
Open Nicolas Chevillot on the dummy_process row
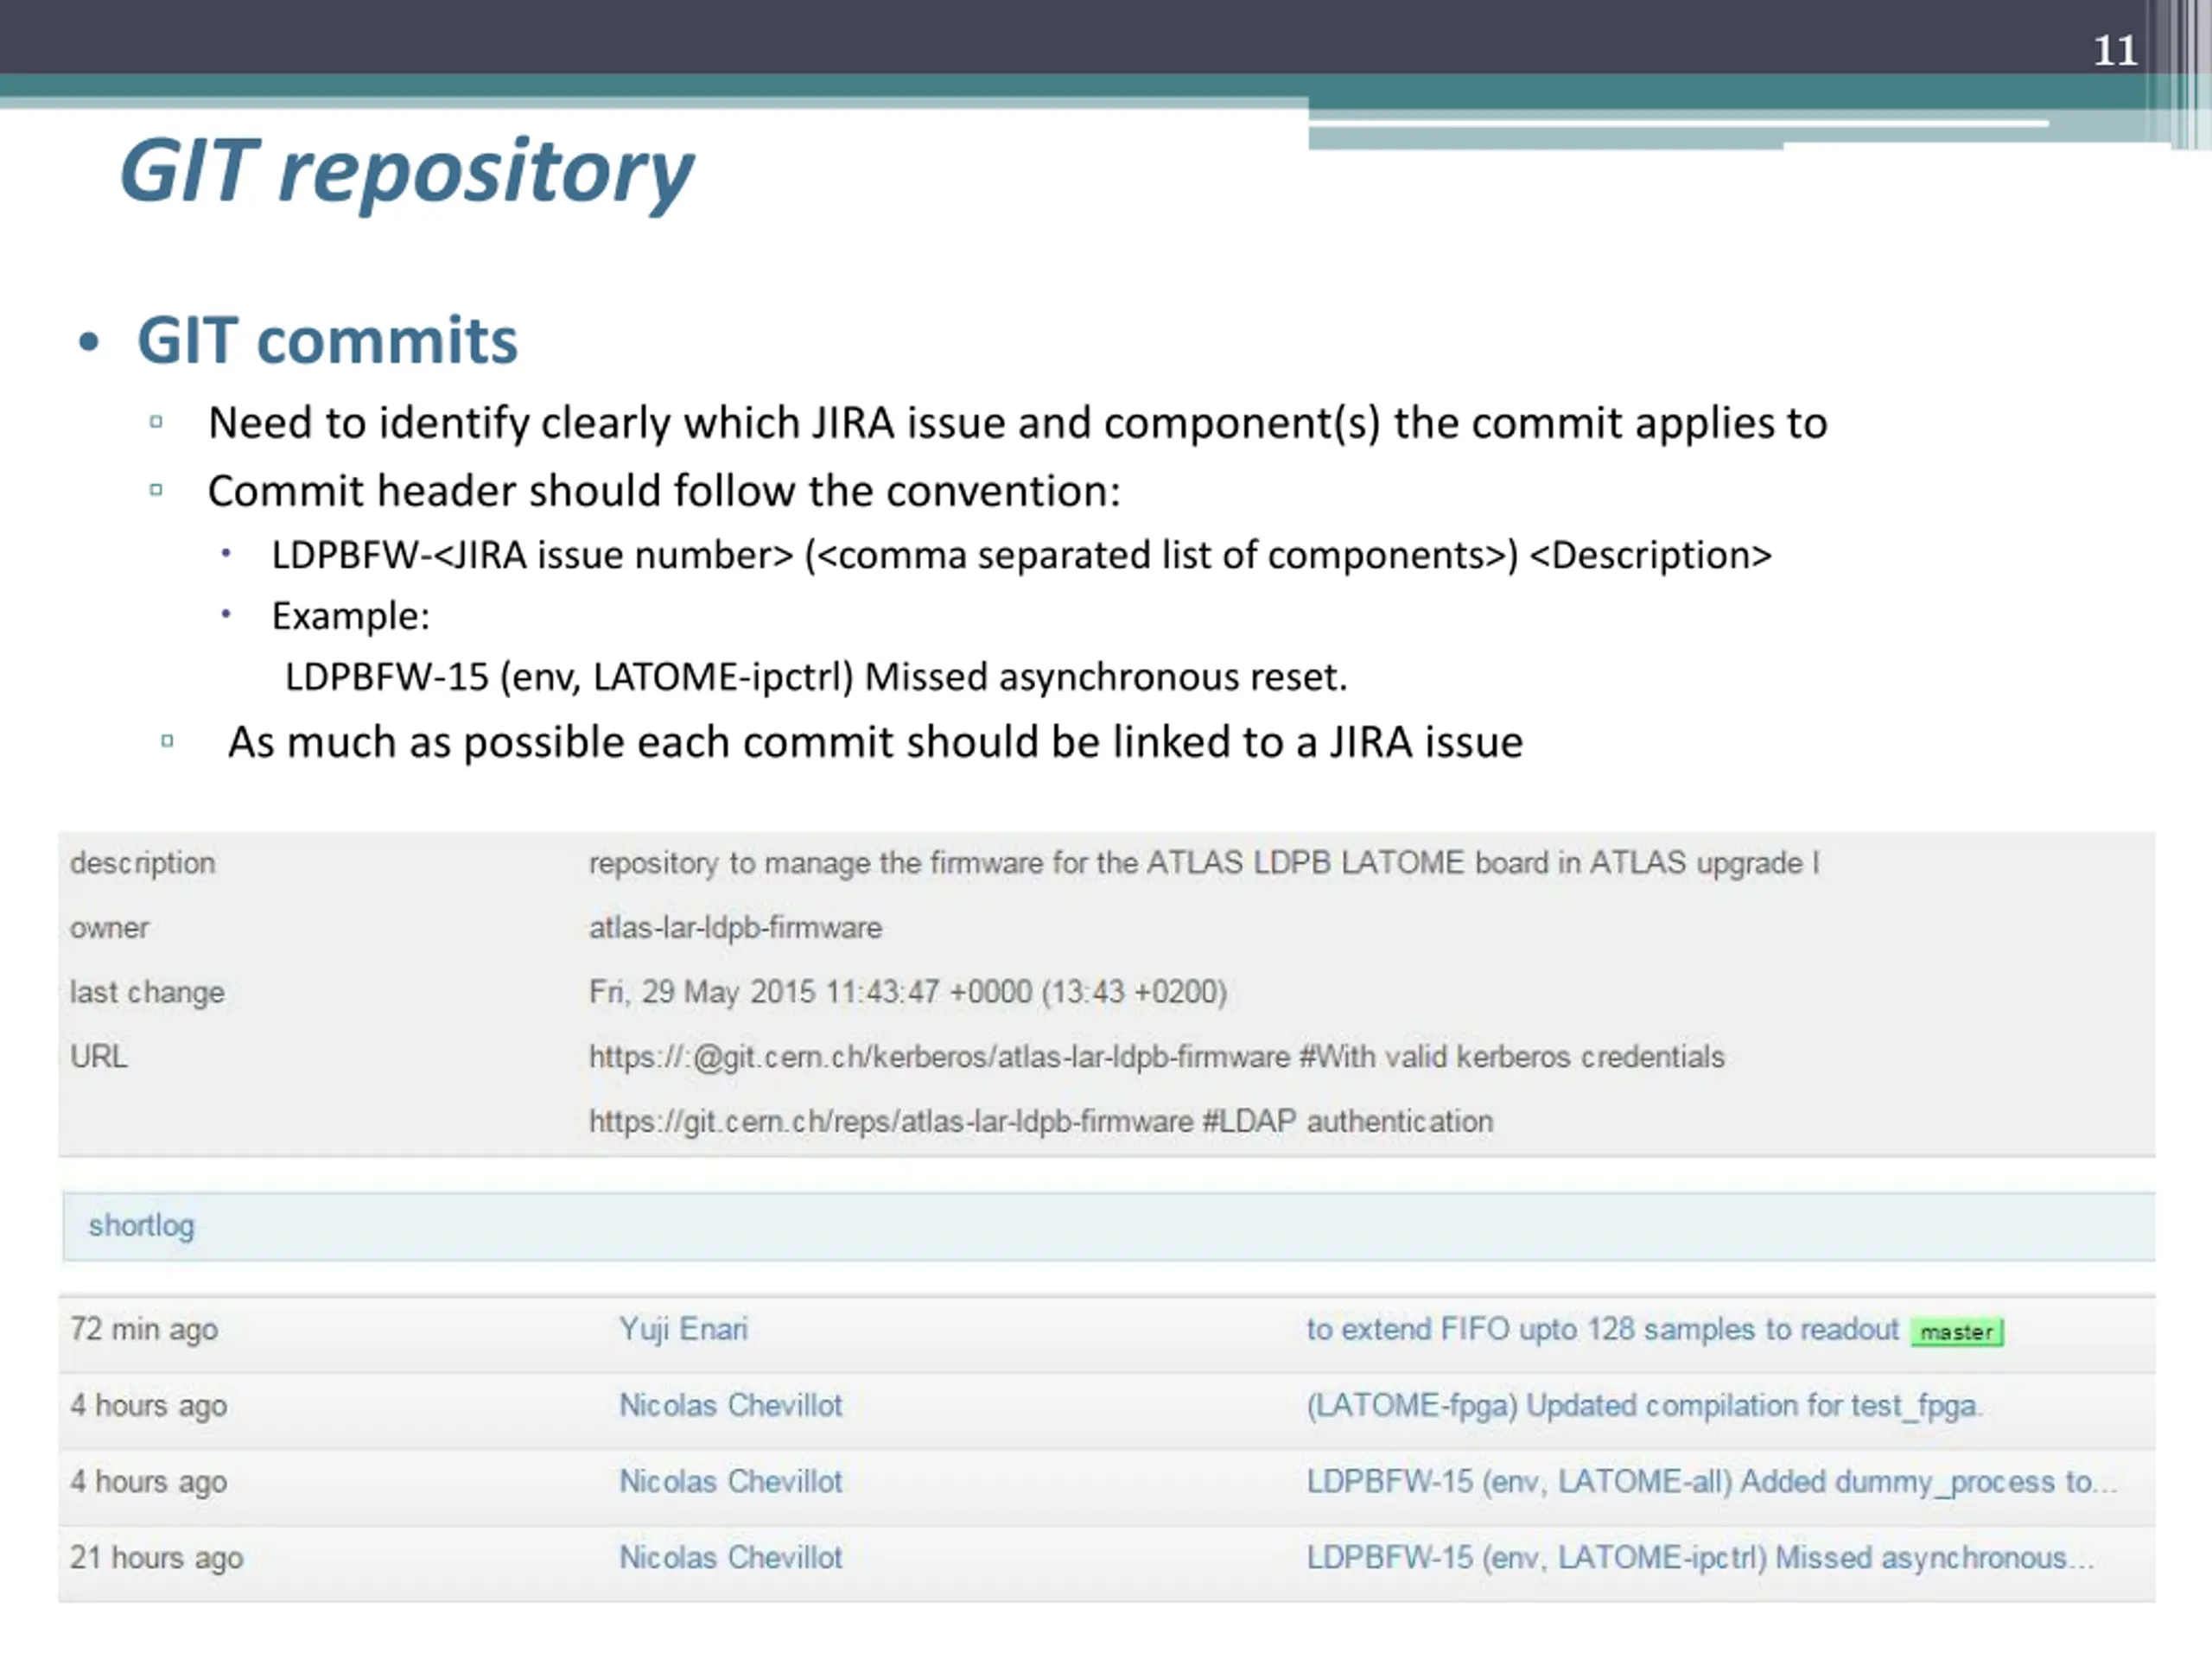click(x=731, y=1481)
